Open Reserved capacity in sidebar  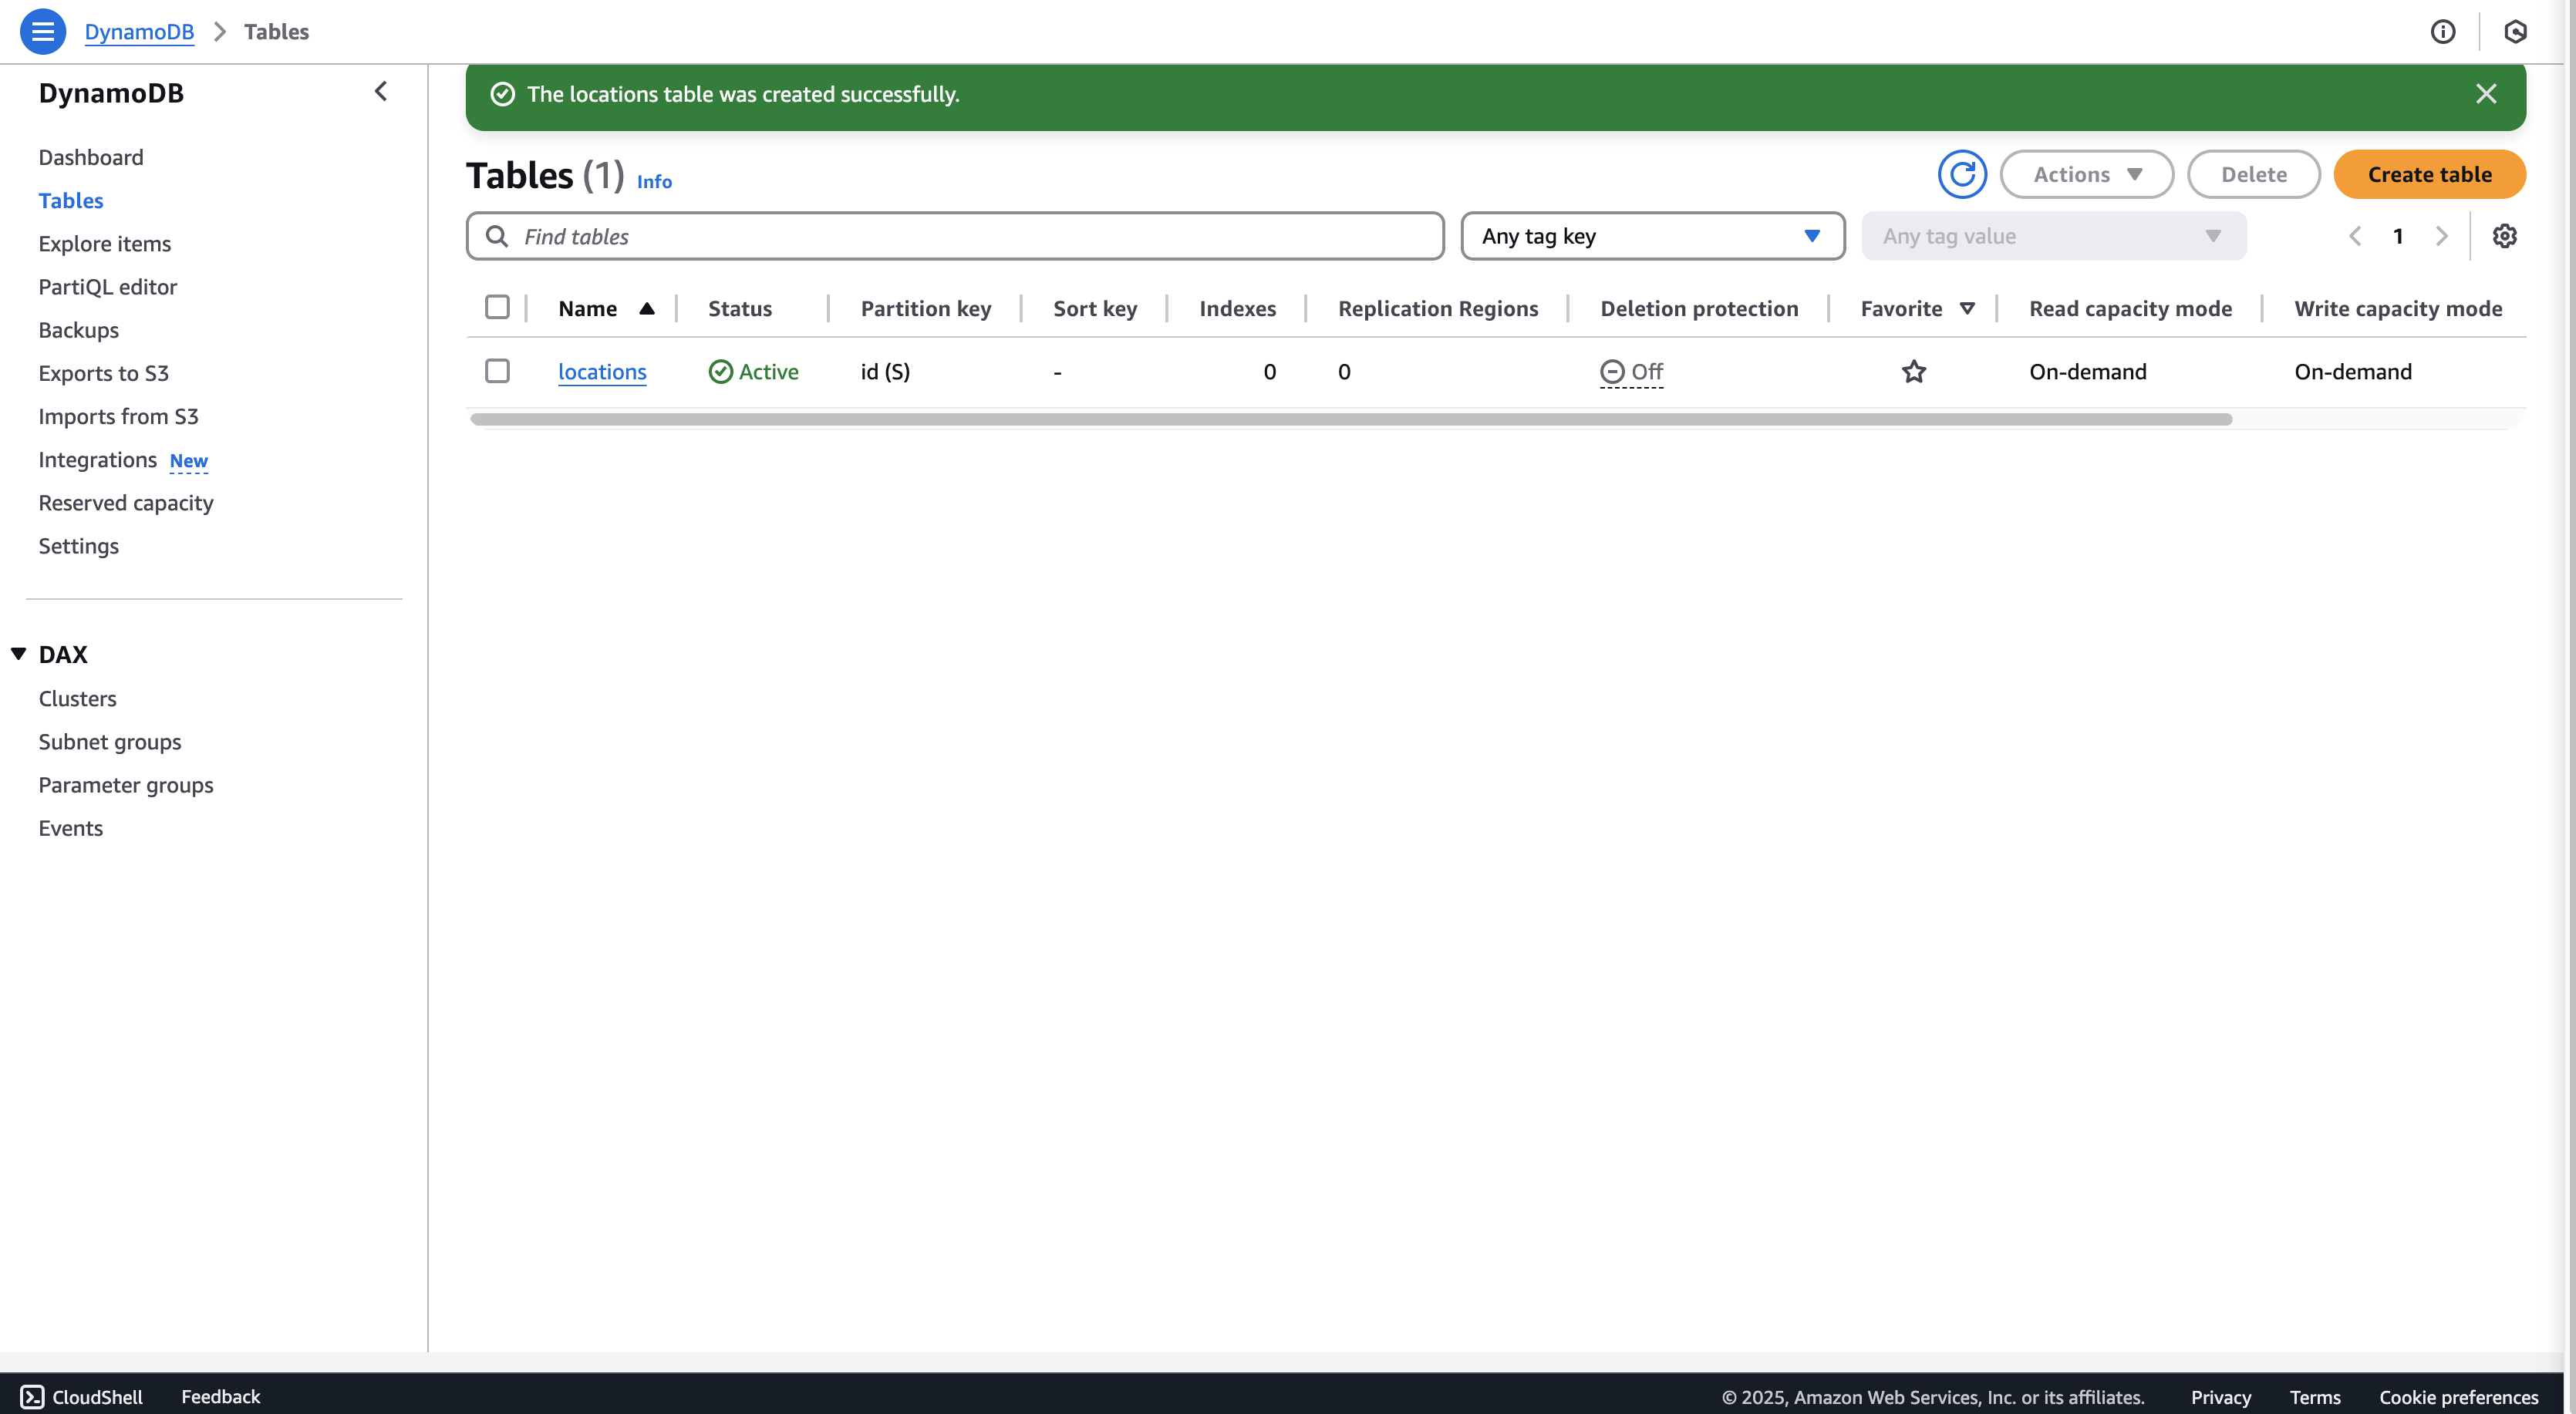[x=126, y=503]
